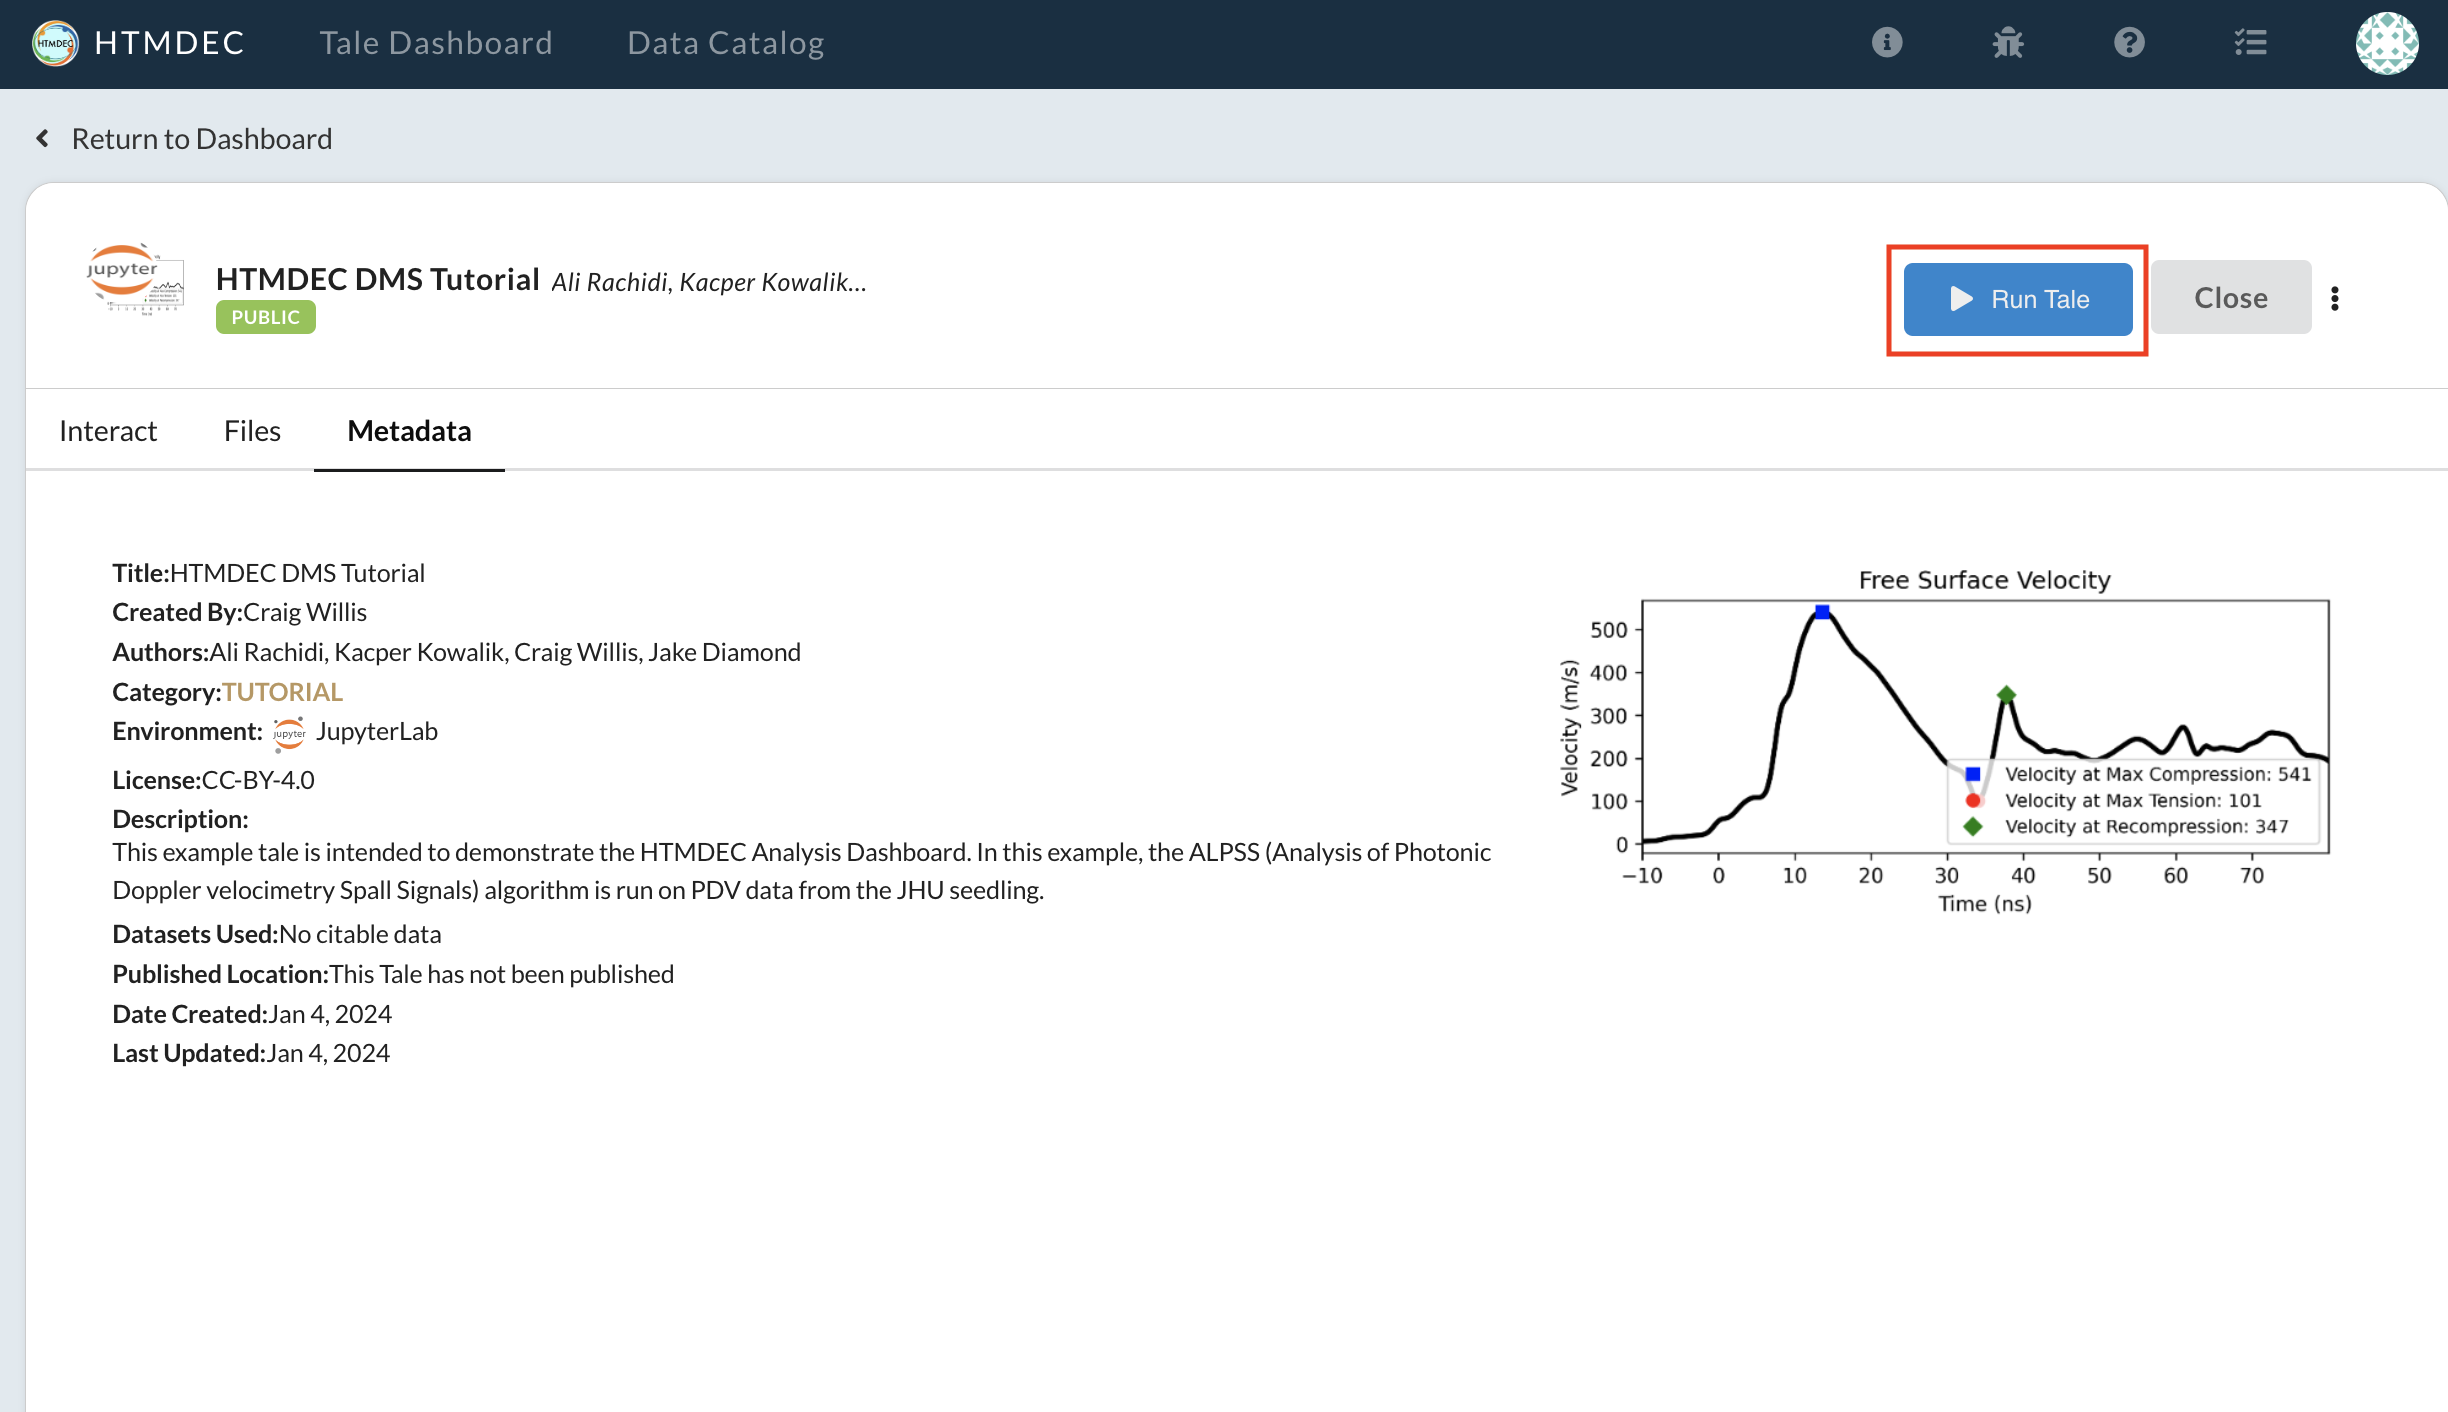The image size is (2448, 1412).
Task: Click the JupyterLab environment icon
Action: click(289, 733)
